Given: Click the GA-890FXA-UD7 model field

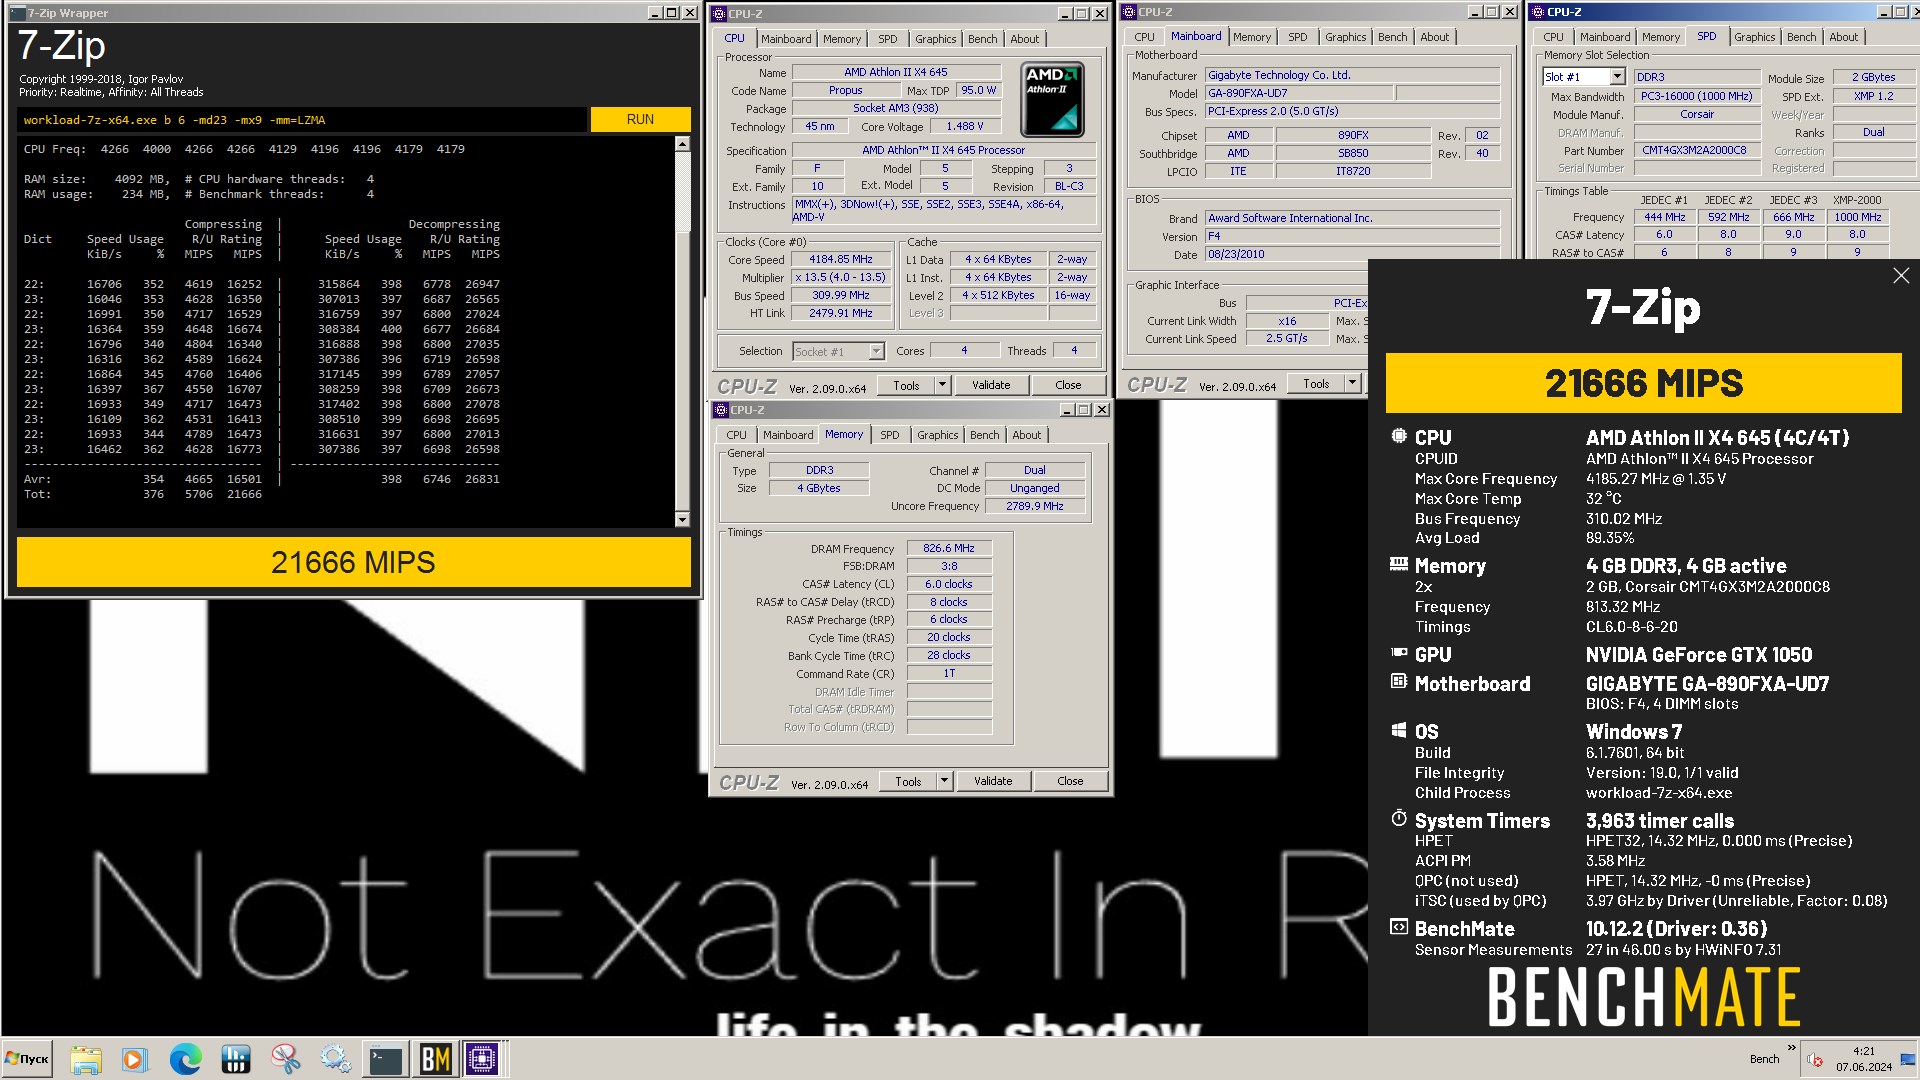Looking at the screenshot, I should (1298, 93).
